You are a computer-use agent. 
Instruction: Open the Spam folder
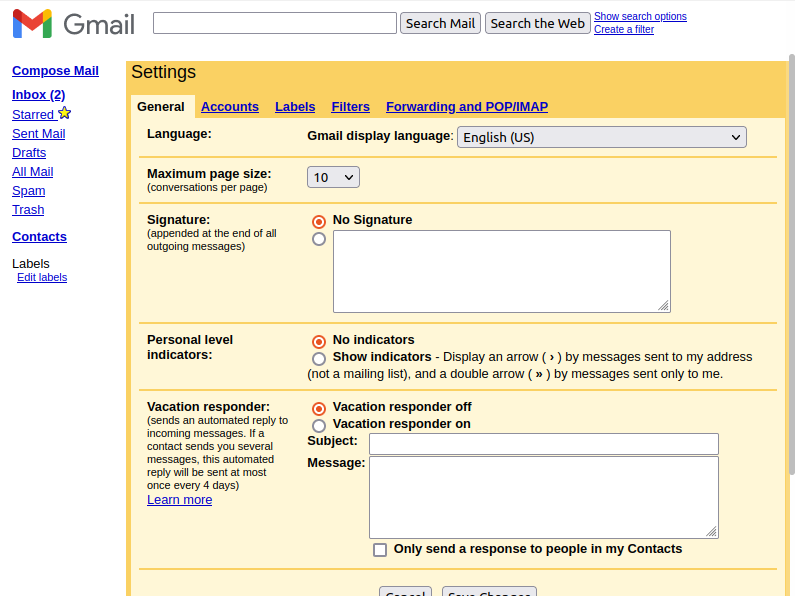coord(28,191)
